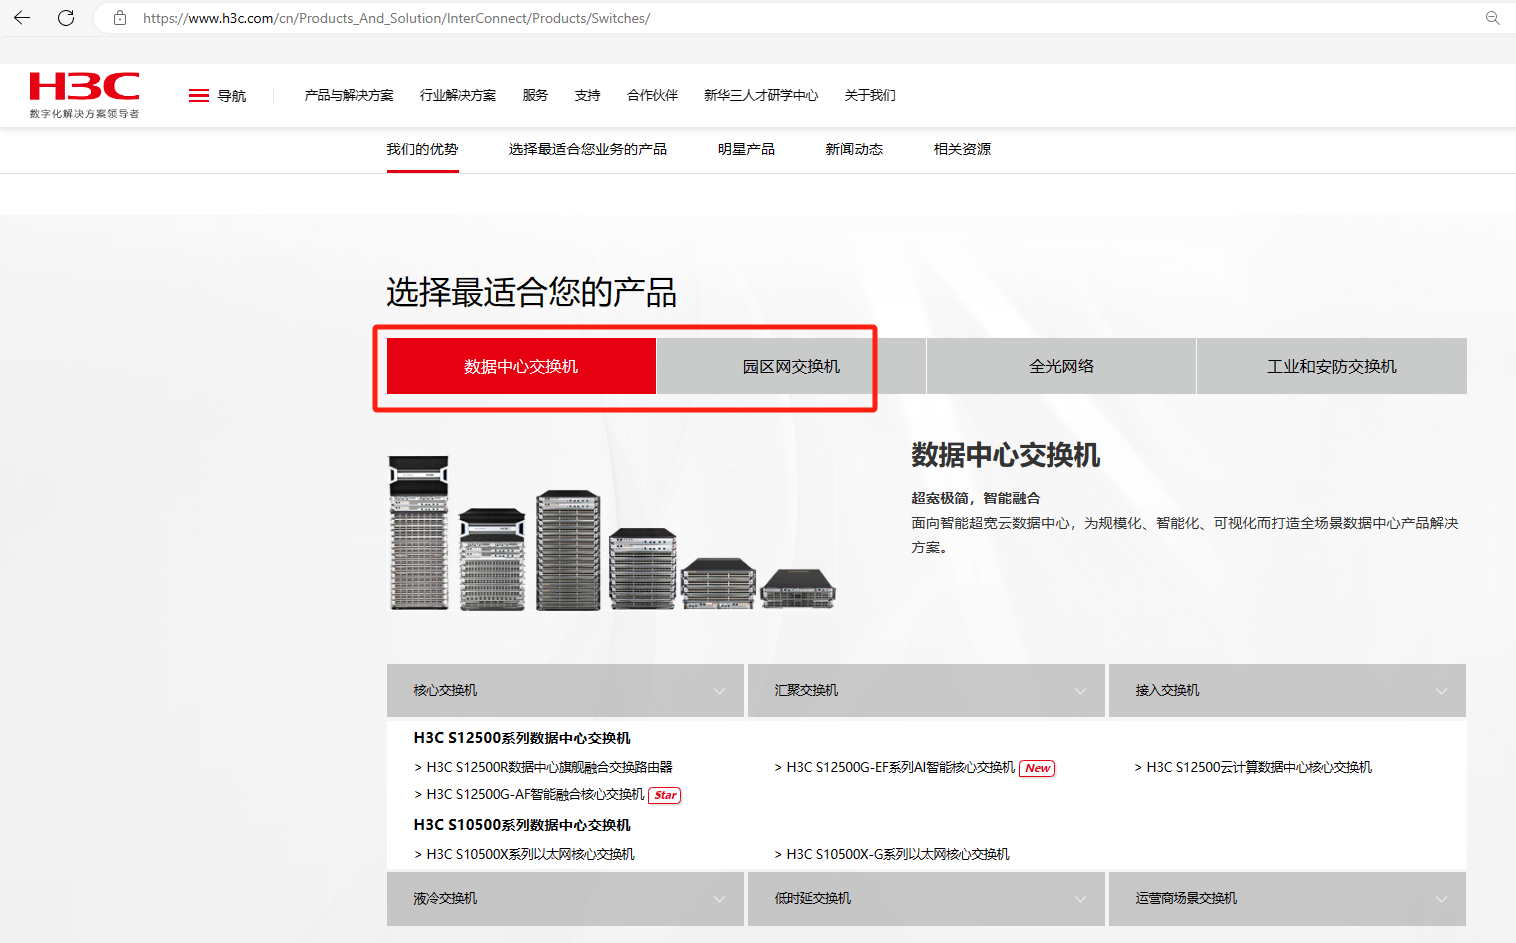Click the H3C S12500系列数据中心交换机 heading
The height and width of the screenshot is (943, 1516).
522,738
